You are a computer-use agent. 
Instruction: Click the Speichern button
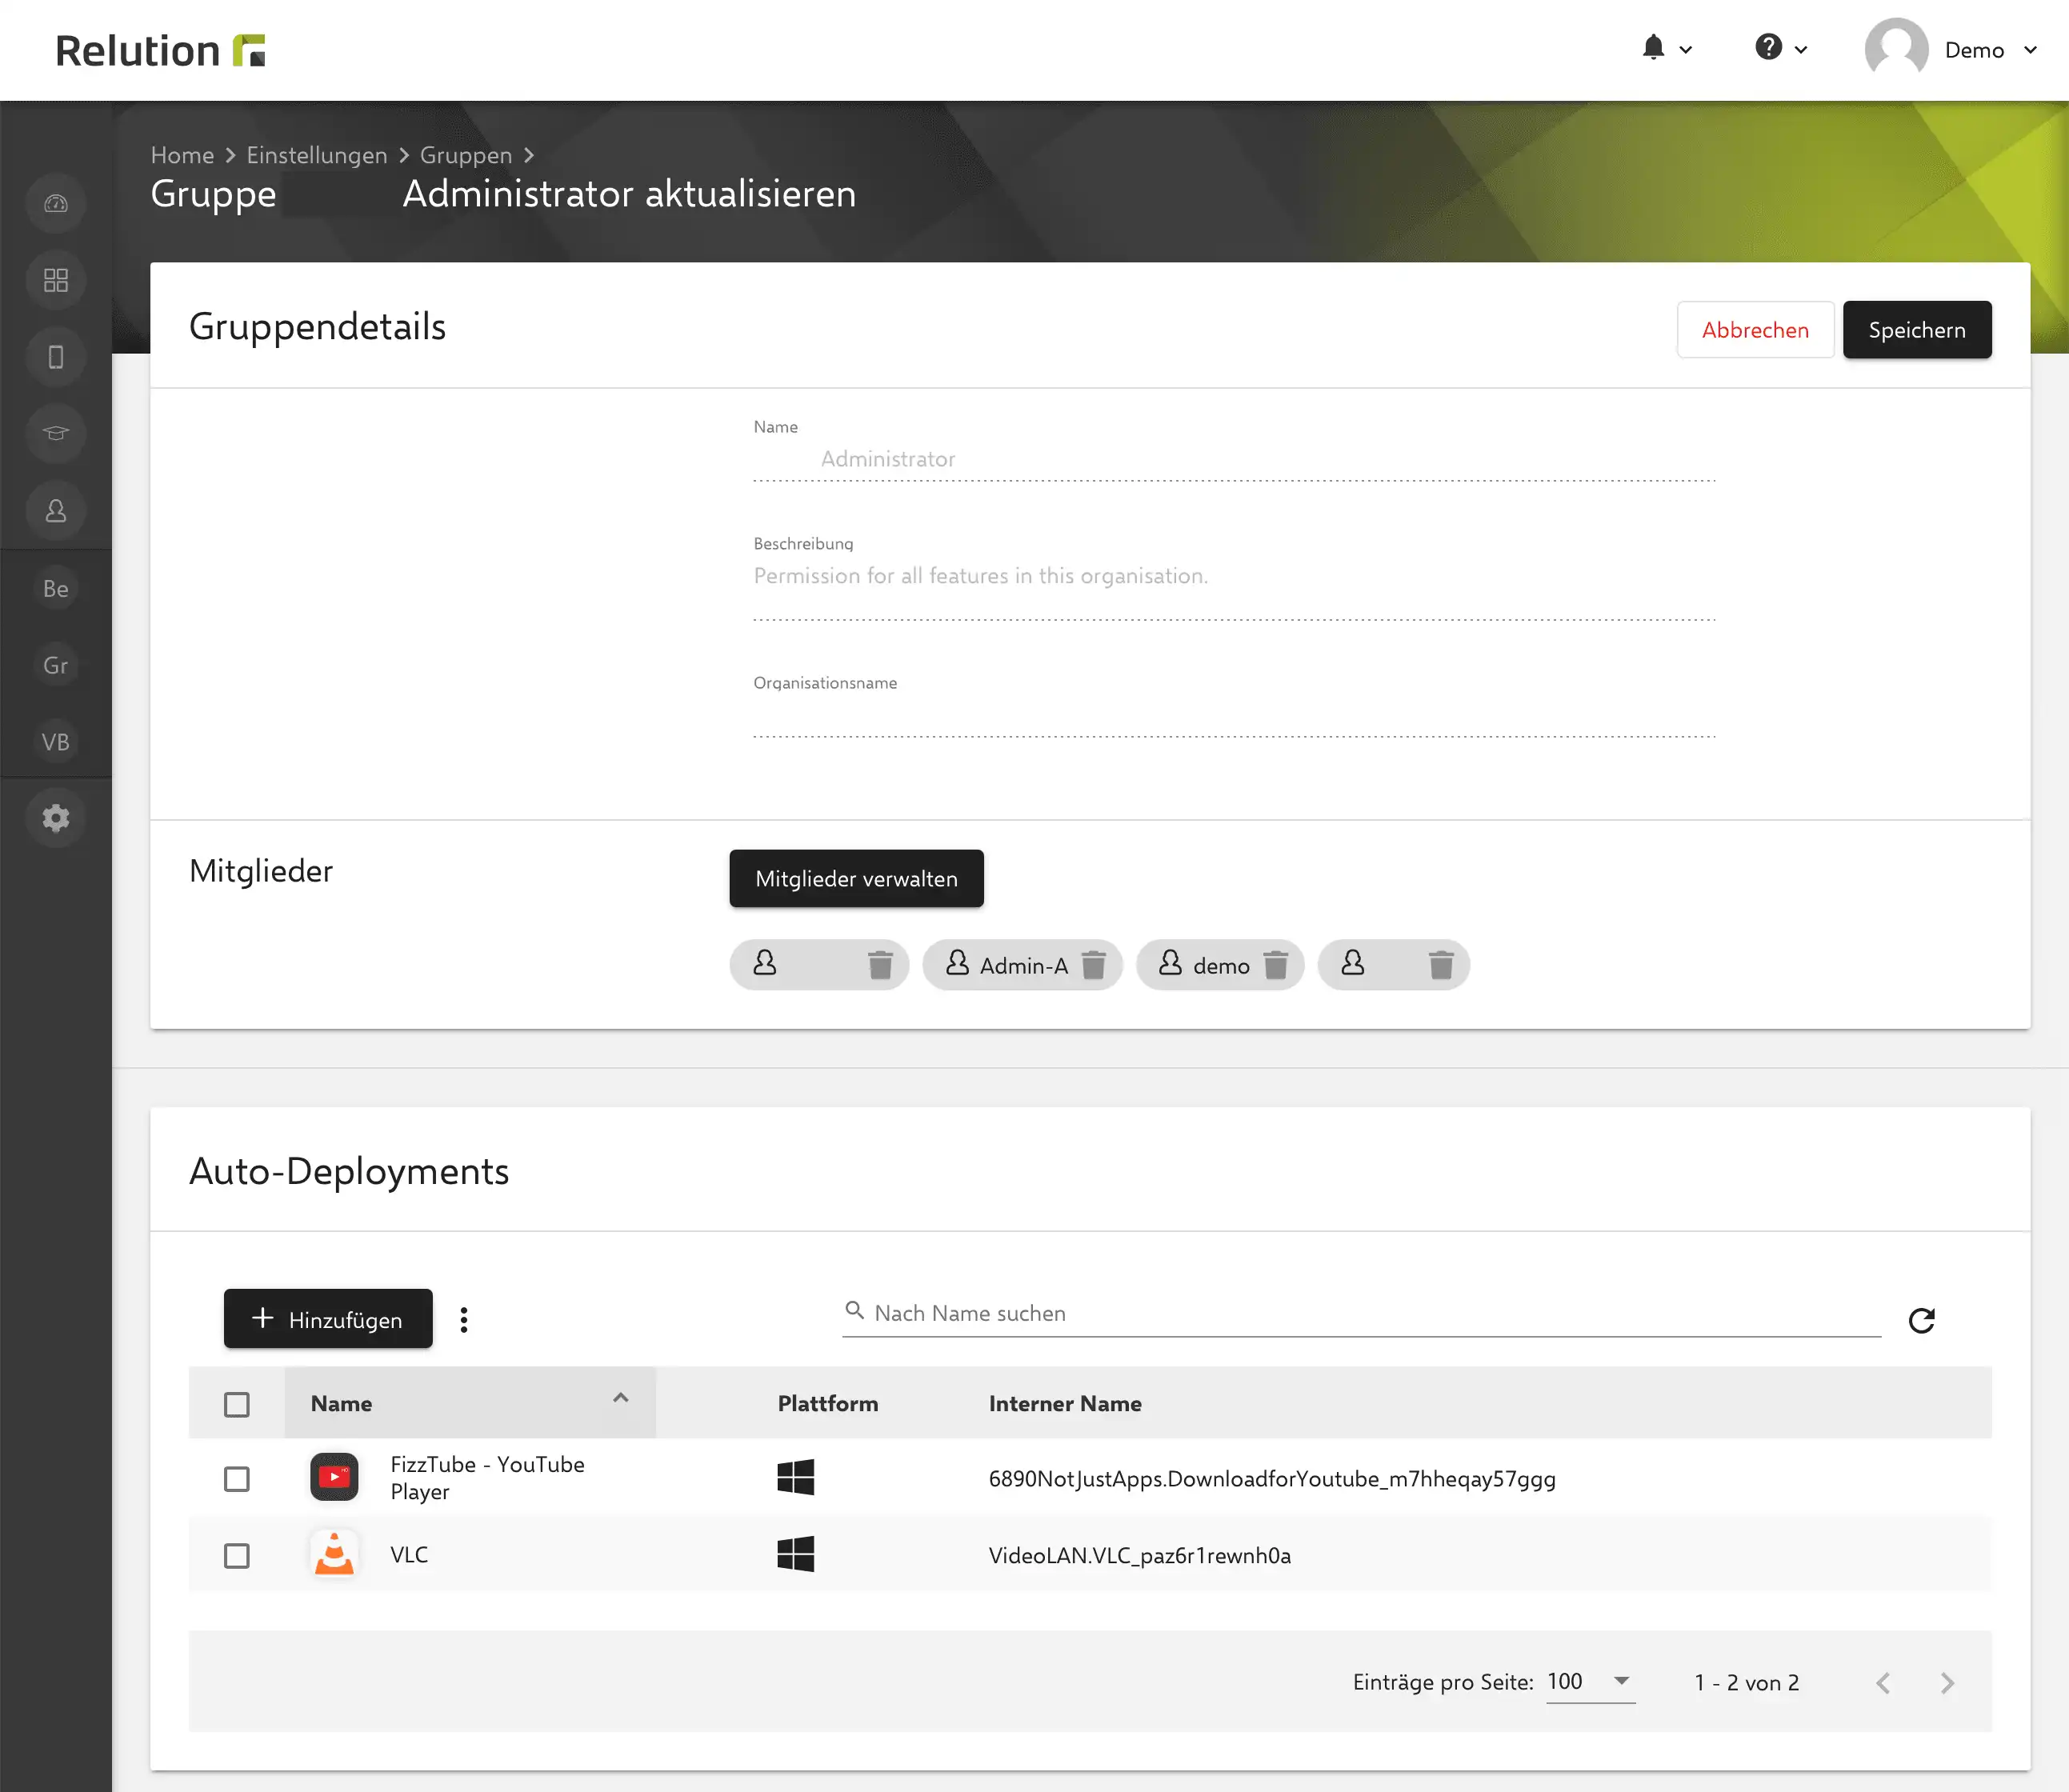tap(1916, 330)
